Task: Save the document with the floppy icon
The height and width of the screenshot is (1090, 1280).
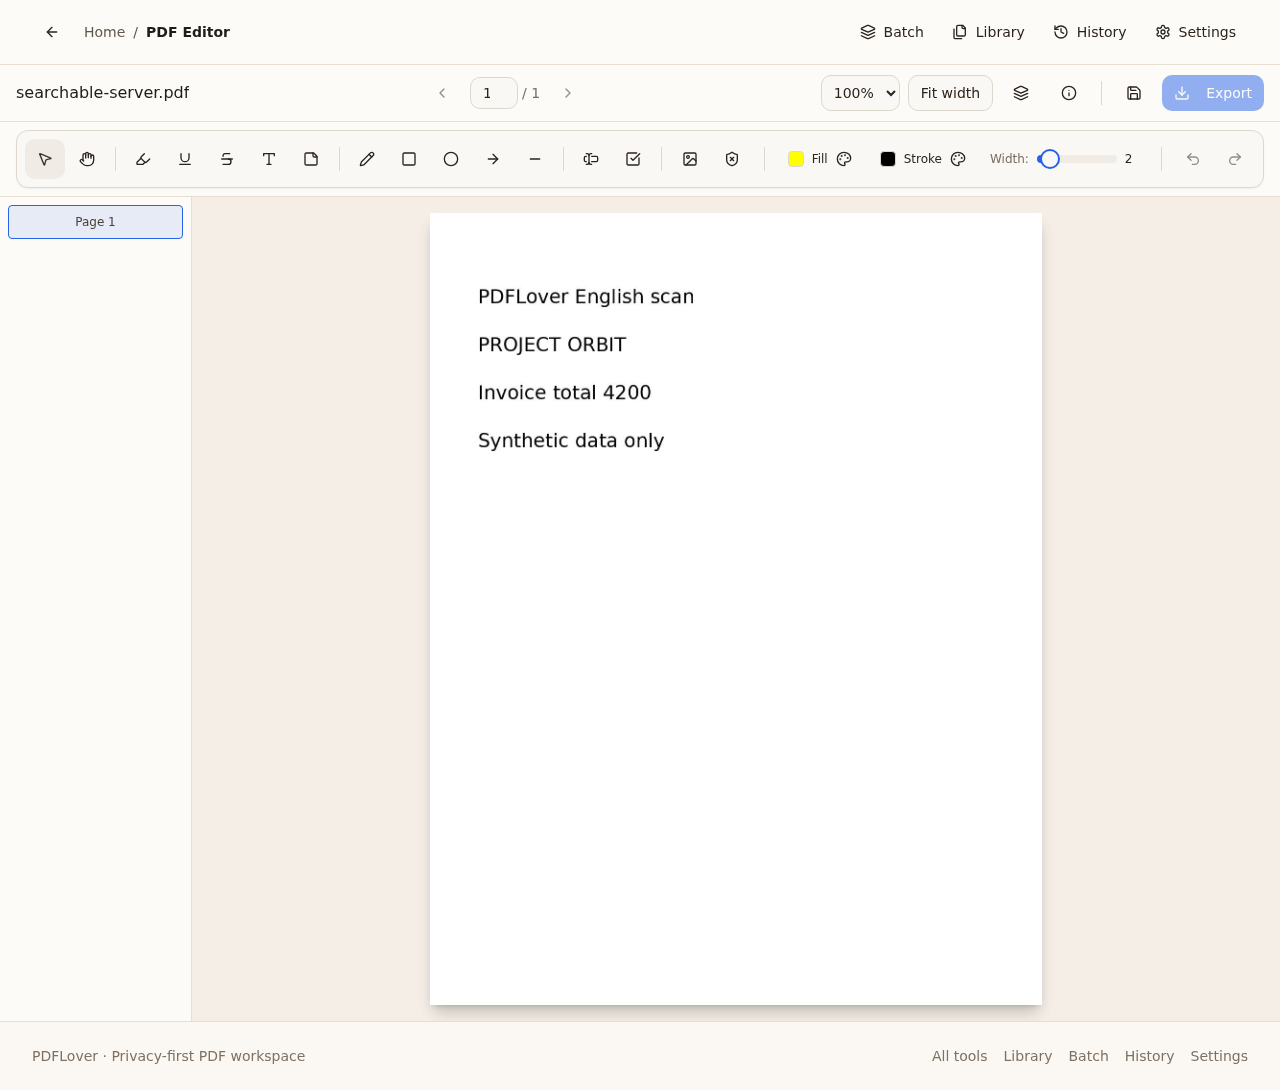Action: (x=1134, y=93)
